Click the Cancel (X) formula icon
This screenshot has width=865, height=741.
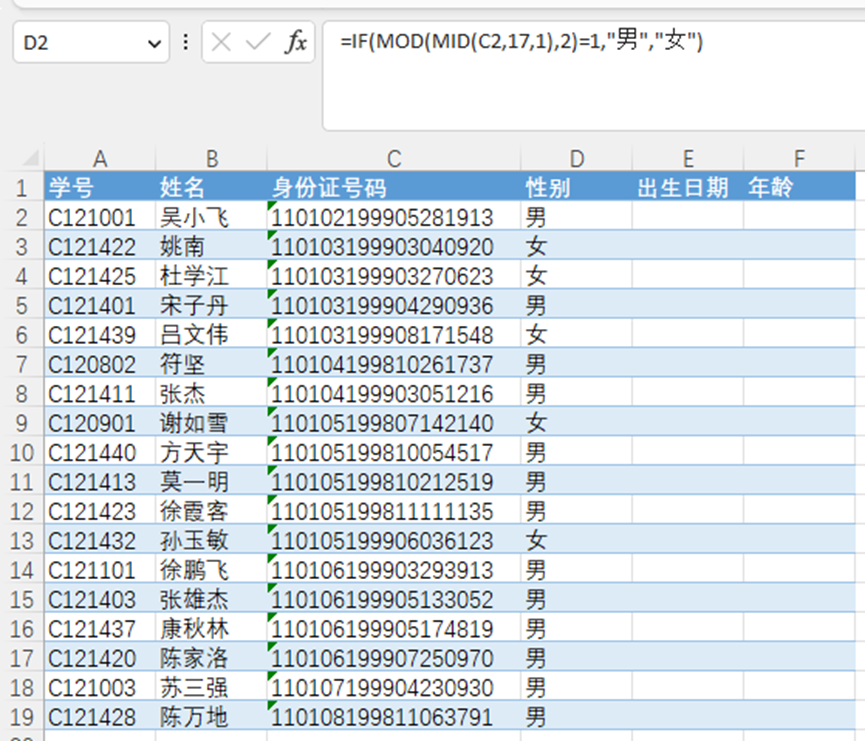(x=221, y=42)
